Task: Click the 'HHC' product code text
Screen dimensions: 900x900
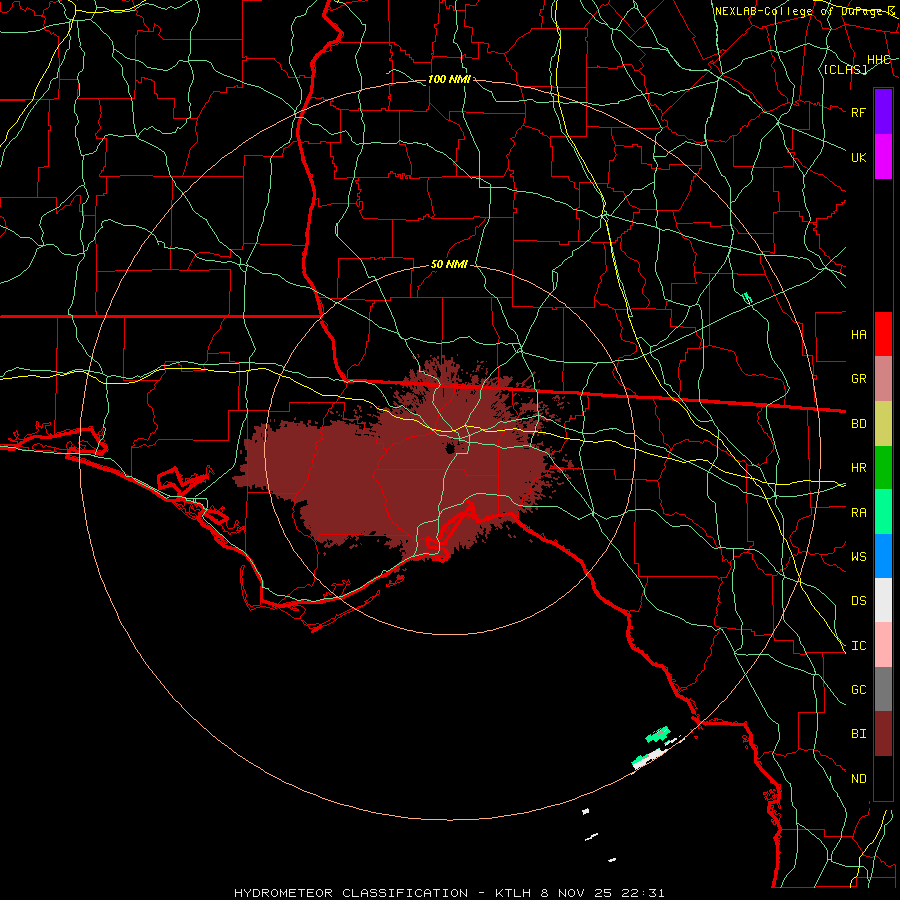Action: tap(878, 60)
